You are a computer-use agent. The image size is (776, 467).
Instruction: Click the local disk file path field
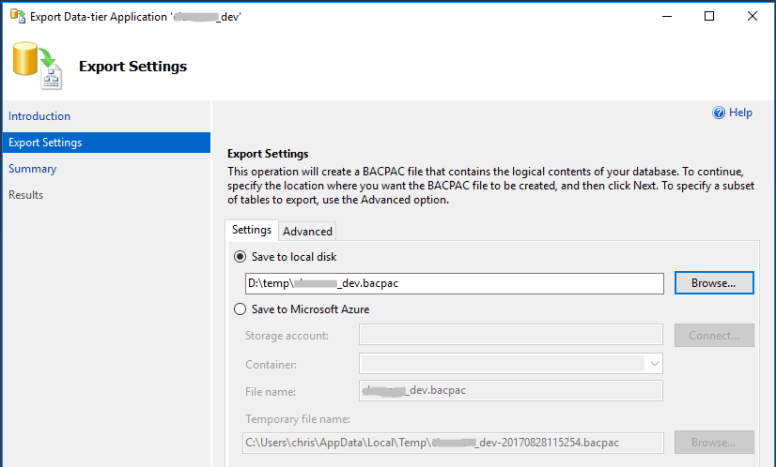454,283
